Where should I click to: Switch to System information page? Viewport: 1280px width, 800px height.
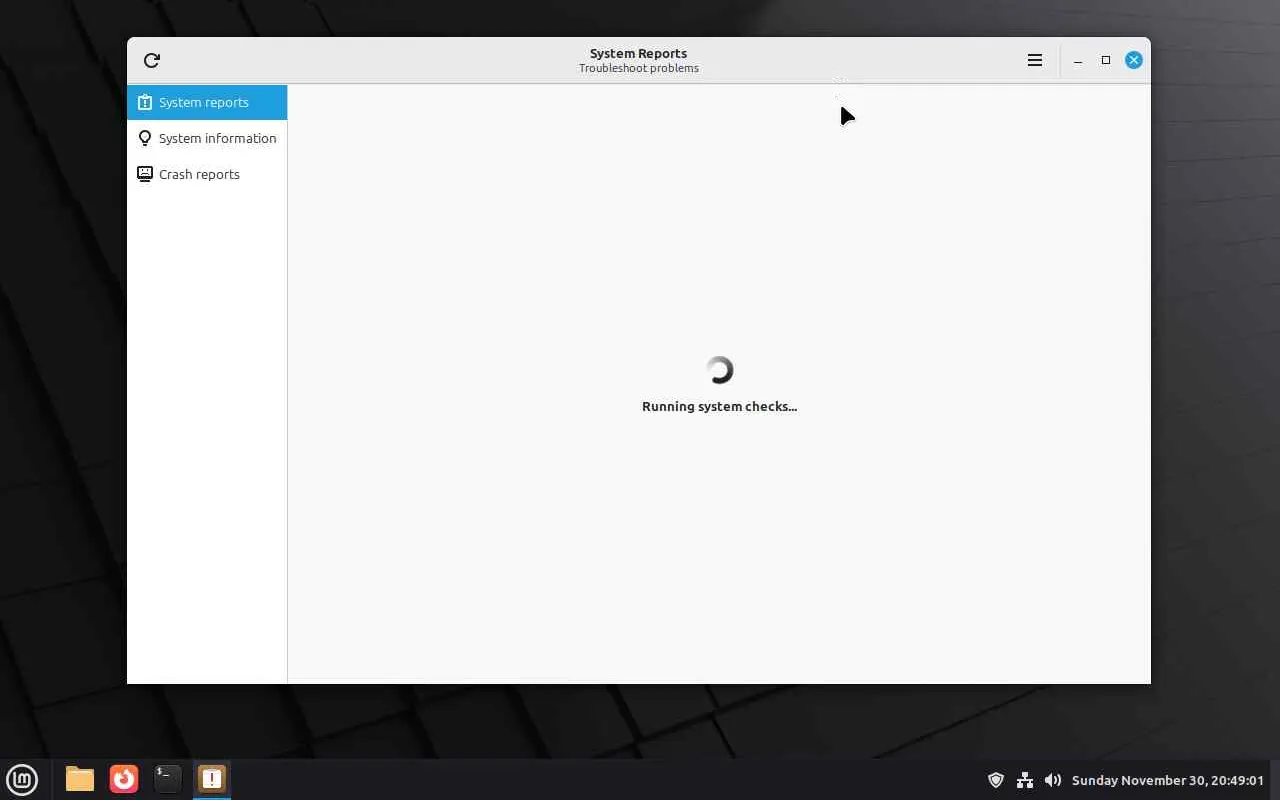pyautogui.click(x=207, y=138)
